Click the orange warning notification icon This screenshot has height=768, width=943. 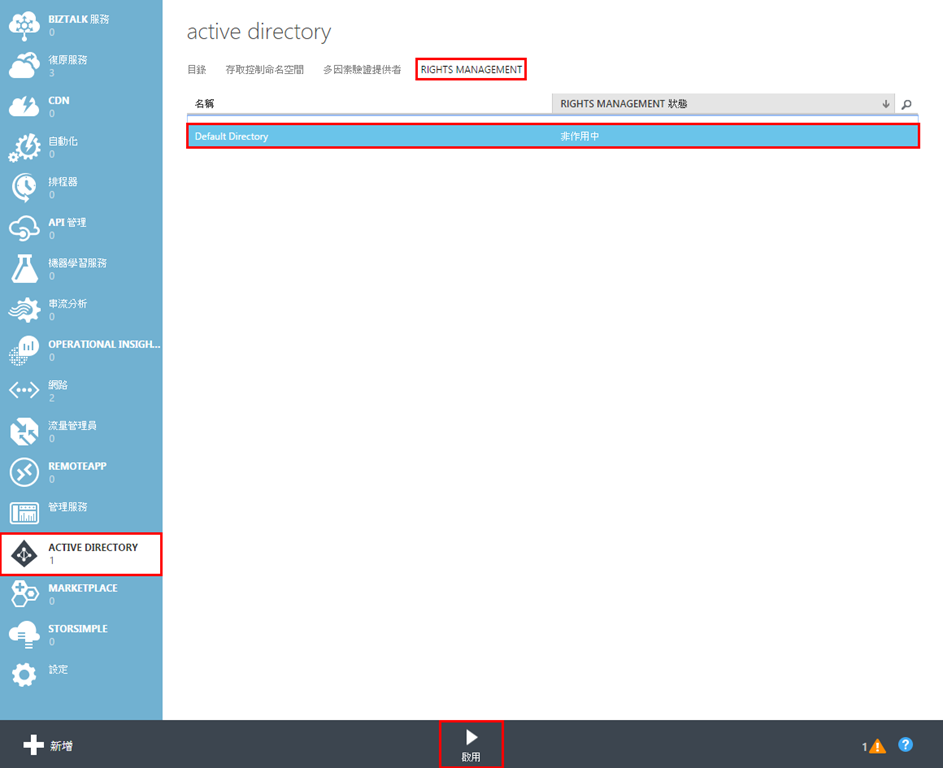[877, 746]
